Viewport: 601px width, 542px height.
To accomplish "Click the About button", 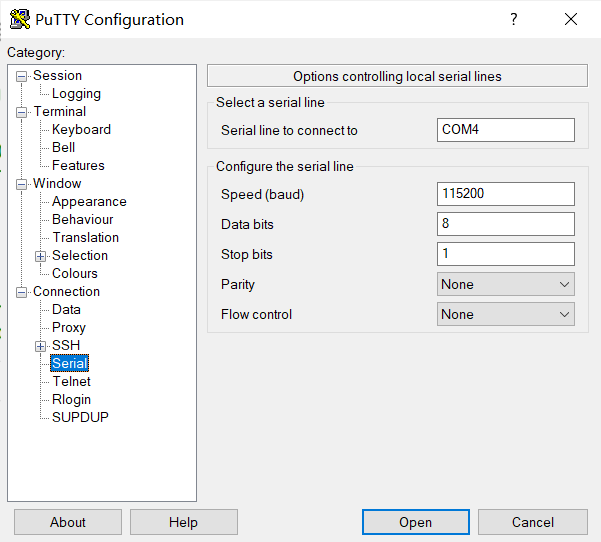I will click(68, 522).
